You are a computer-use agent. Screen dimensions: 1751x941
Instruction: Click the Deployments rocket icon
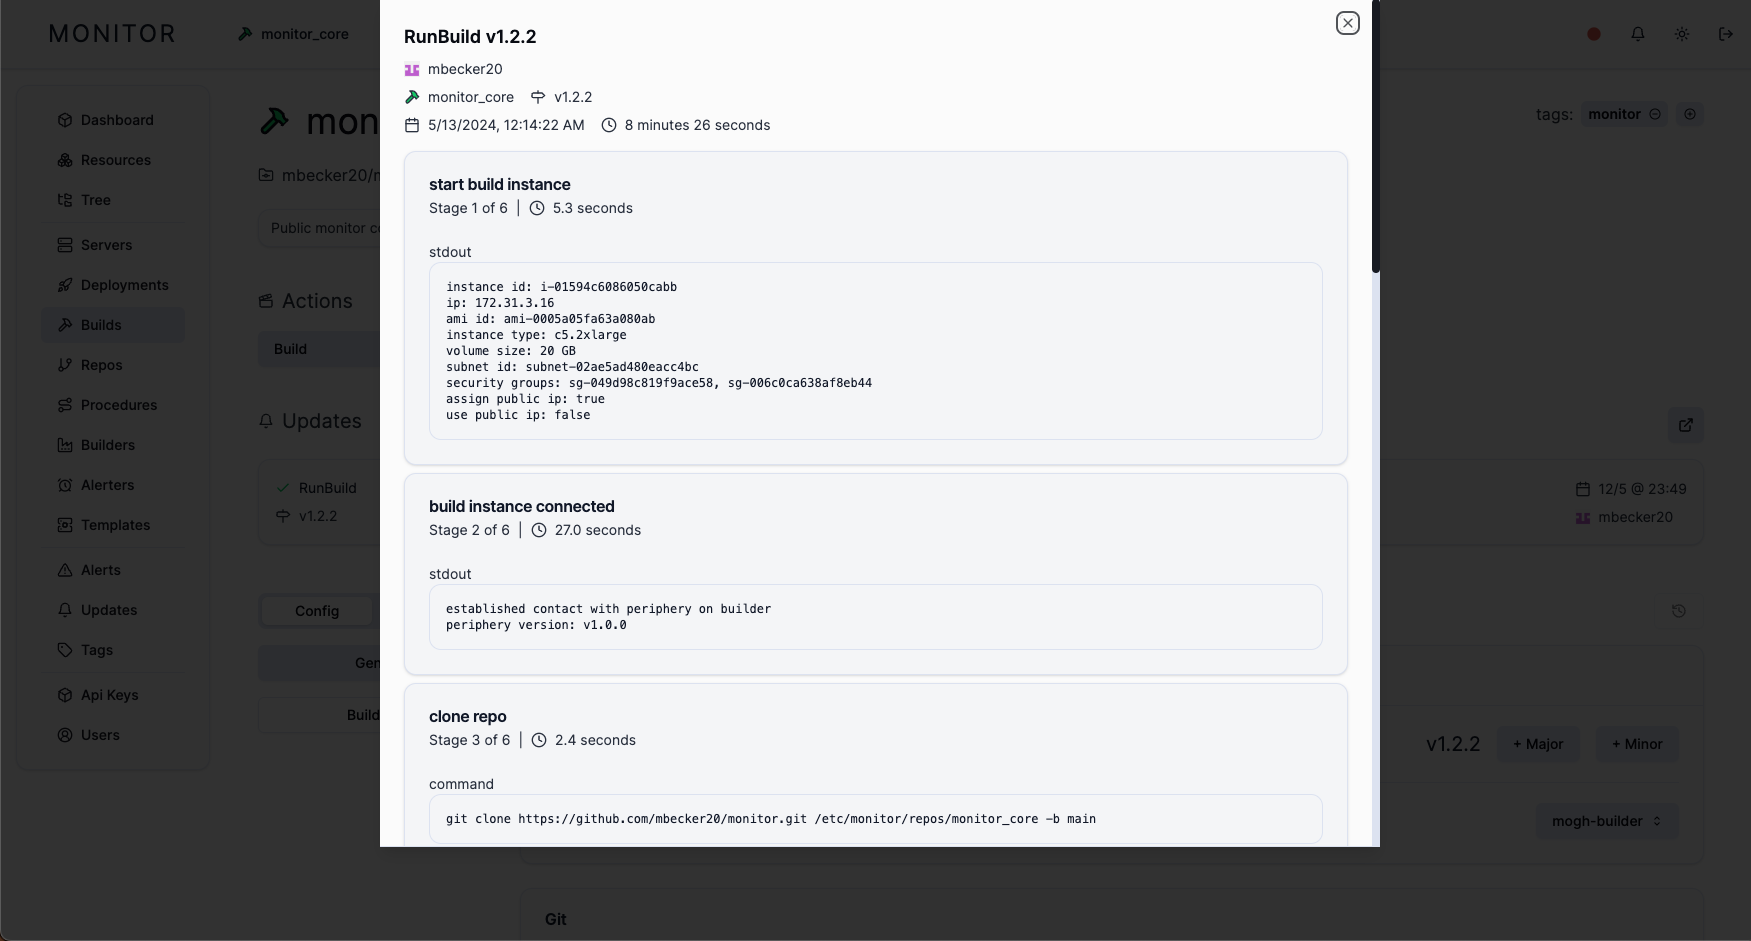[65, 285]
